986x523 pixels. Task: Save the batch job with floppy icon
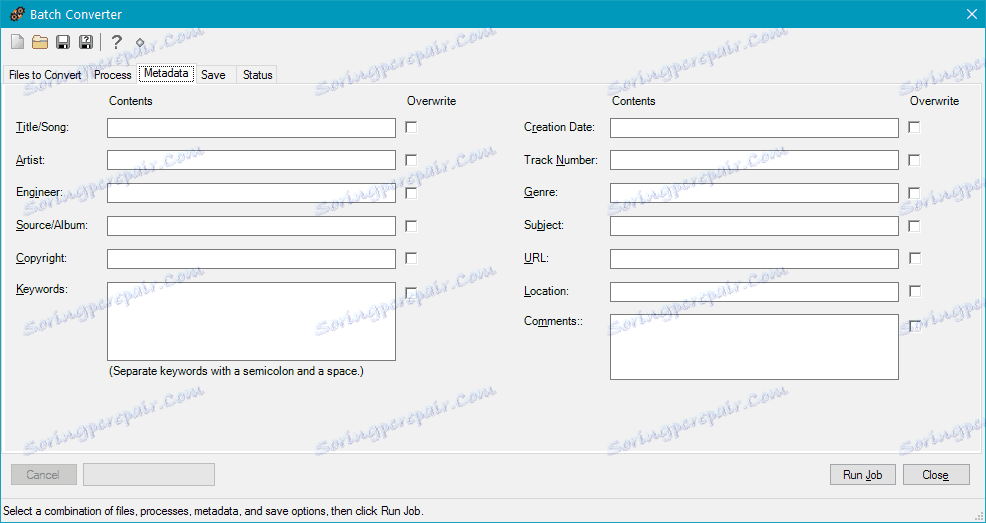pyautogui.click(x=63, y=42)
